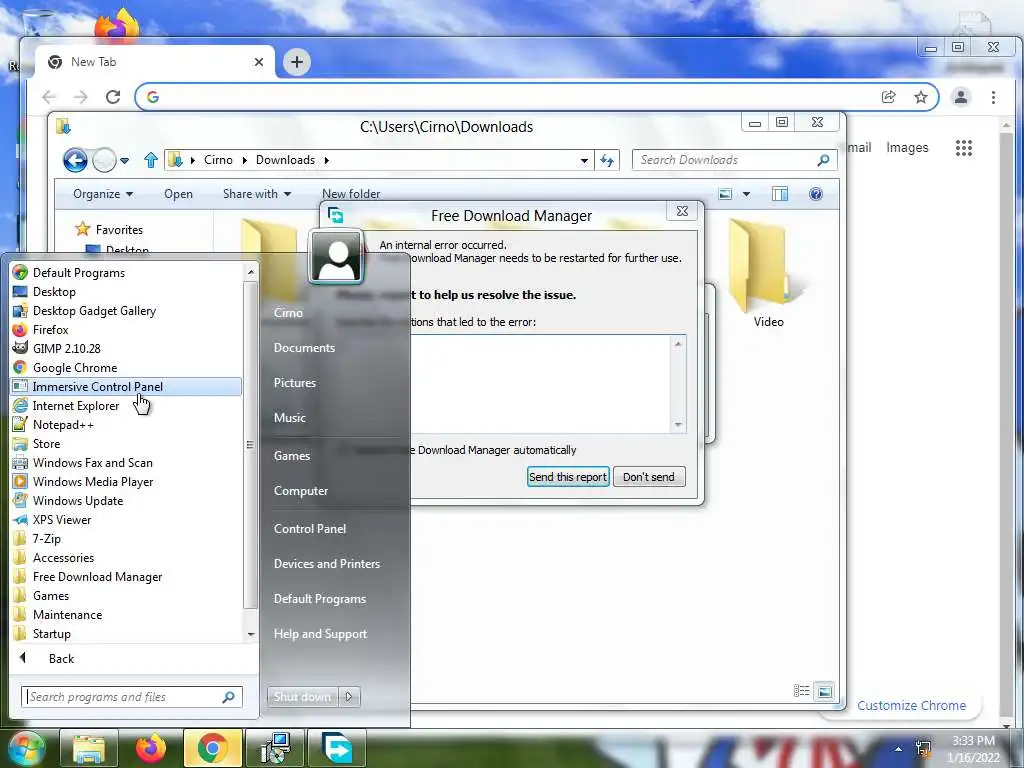
Task: Open the Share with menu
Action: point(257,194)
